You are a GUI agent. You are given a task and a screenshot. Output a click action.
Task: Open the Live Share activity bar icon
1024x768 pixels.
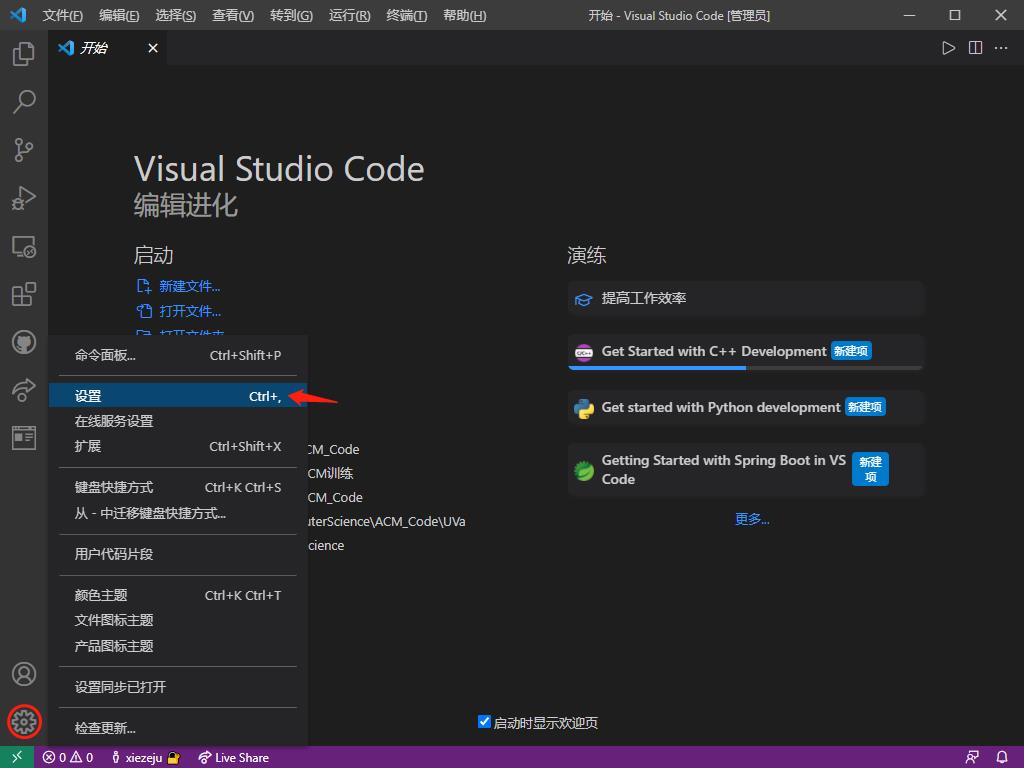[24, 390]
